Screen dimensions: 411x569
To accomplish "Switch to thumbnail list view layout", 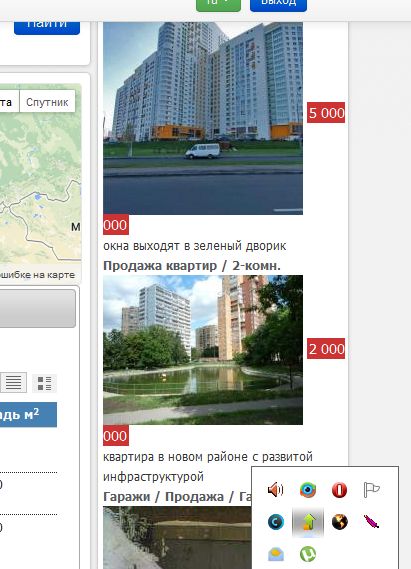I will coord(44,383).
